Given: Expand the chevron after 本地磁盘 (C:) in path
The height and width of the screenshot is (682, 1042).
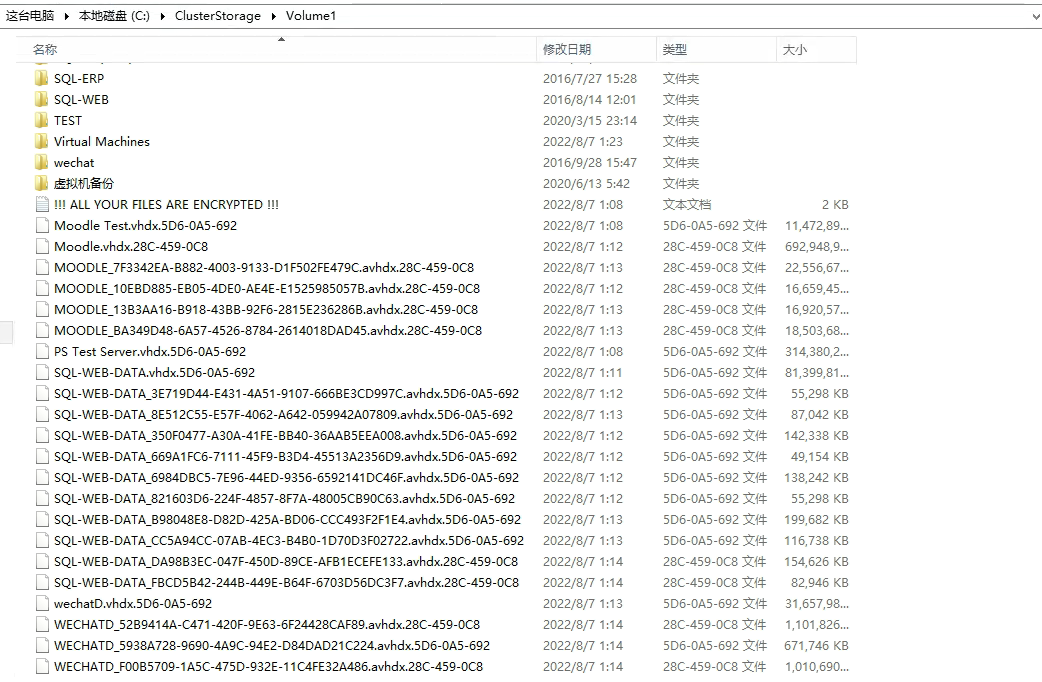Looking at the screenshot, I should point(162,16).
